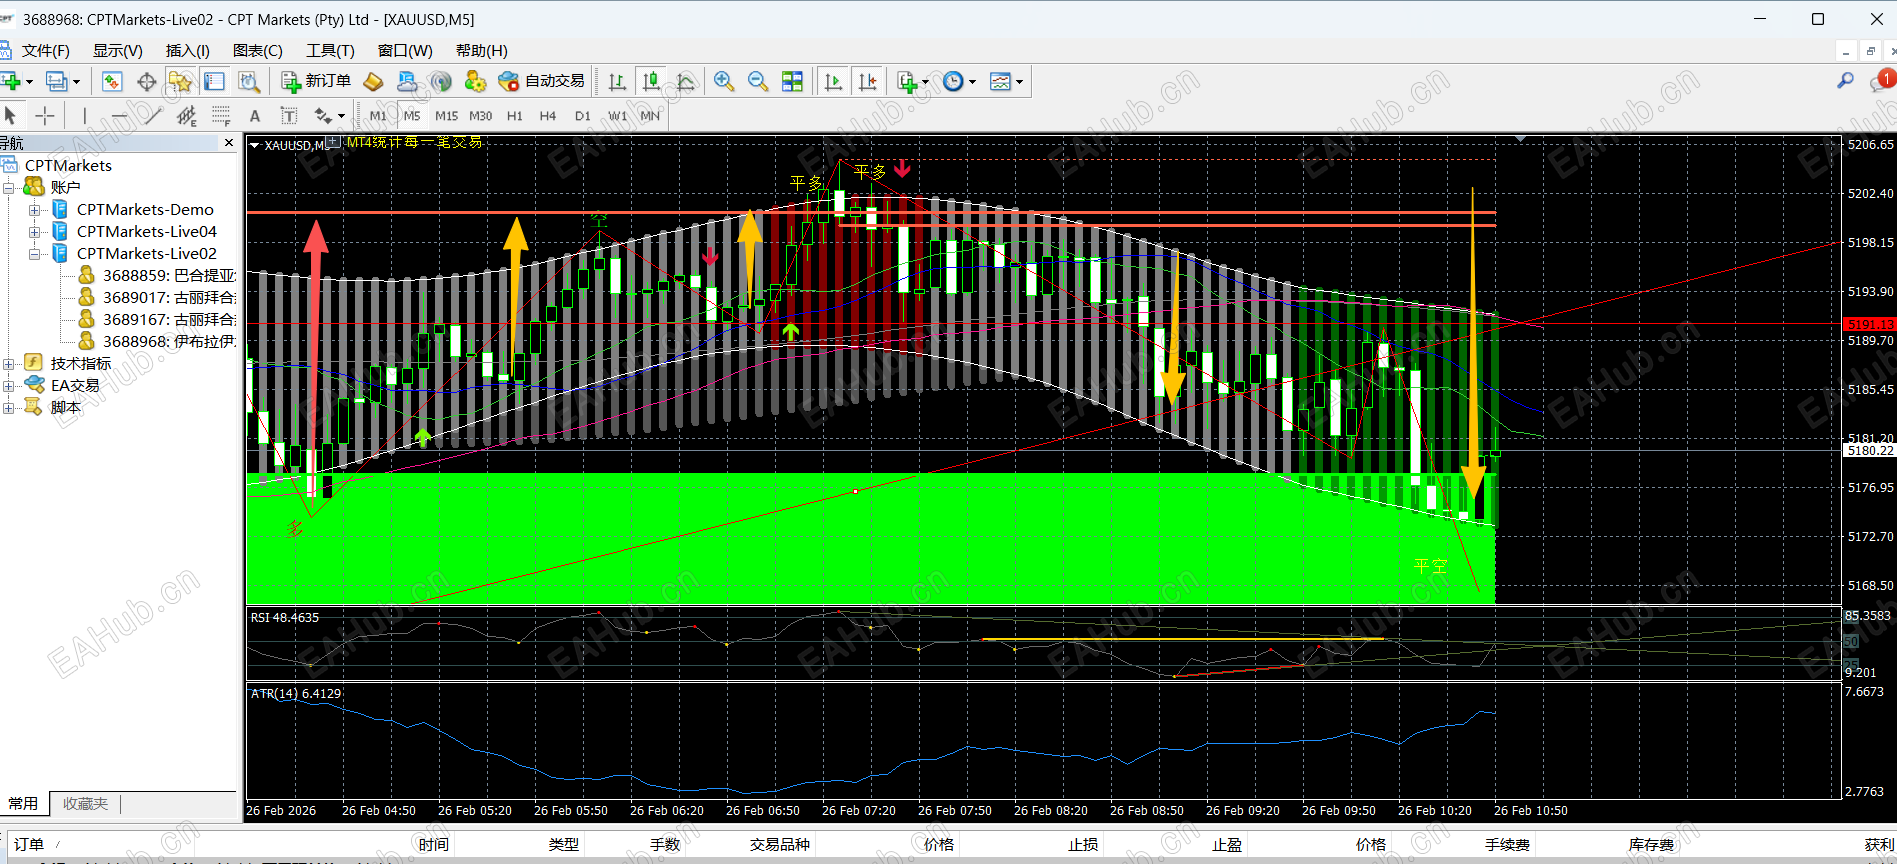This screenshot has height=864, width=1897.
Task: Select the D1 timeframe
Action: tap(583, 115)
